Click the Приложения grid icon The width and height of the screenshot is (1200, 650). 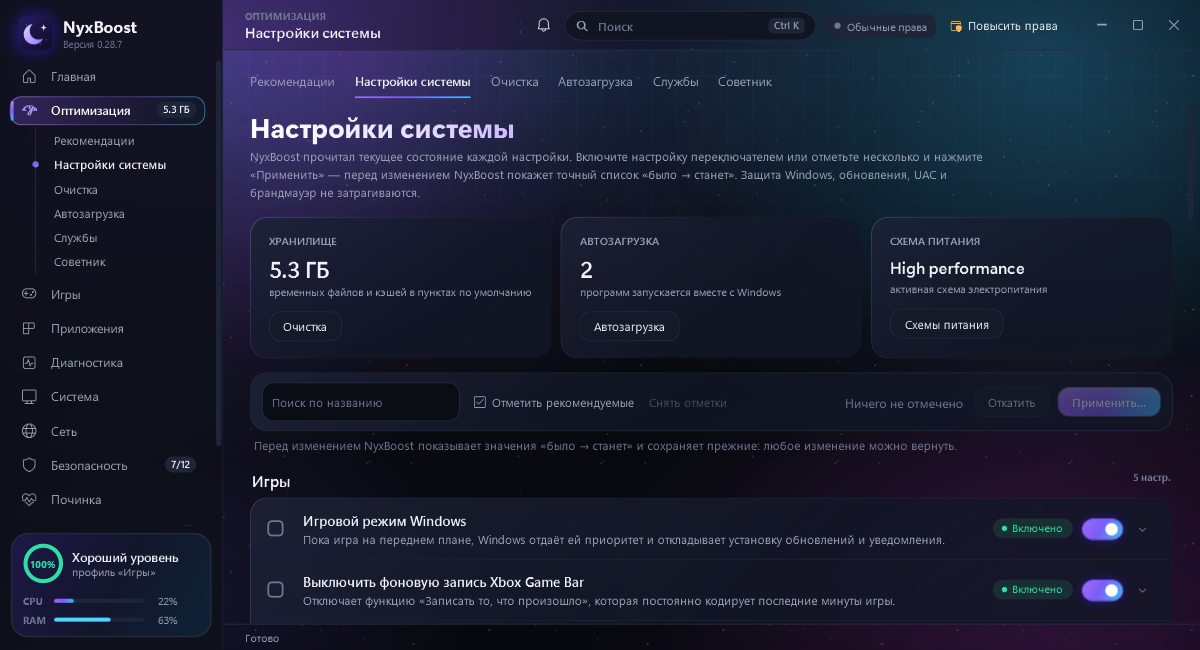(30, 329)
